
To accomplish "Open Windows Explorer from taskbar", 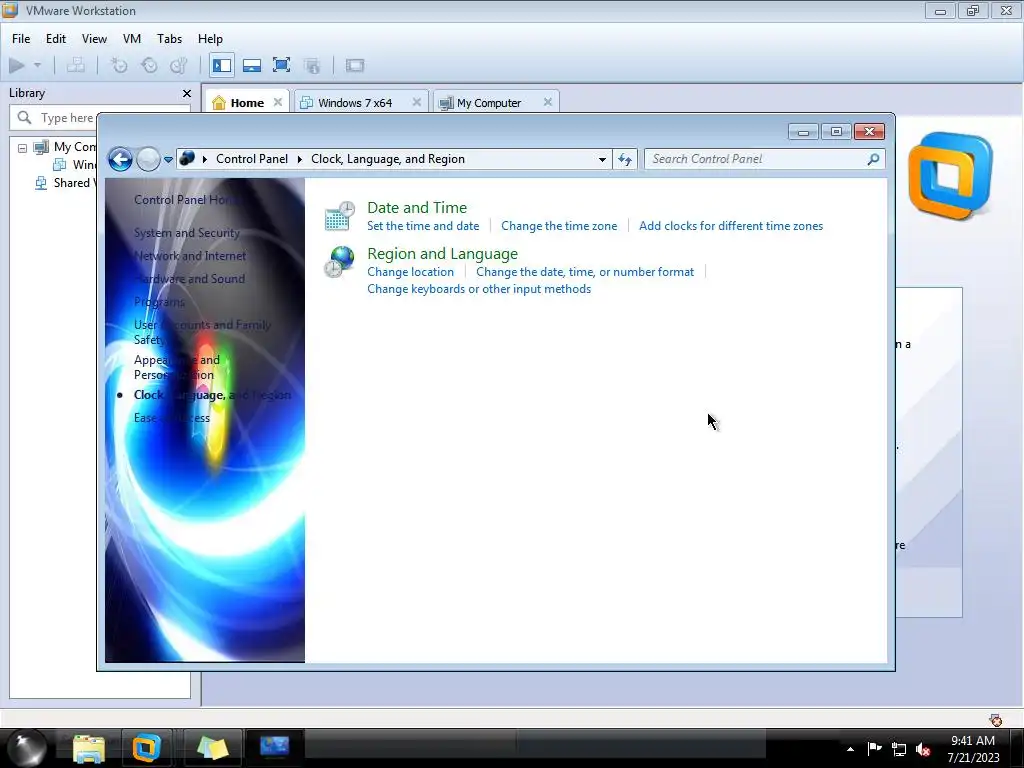I will (89, 748).
